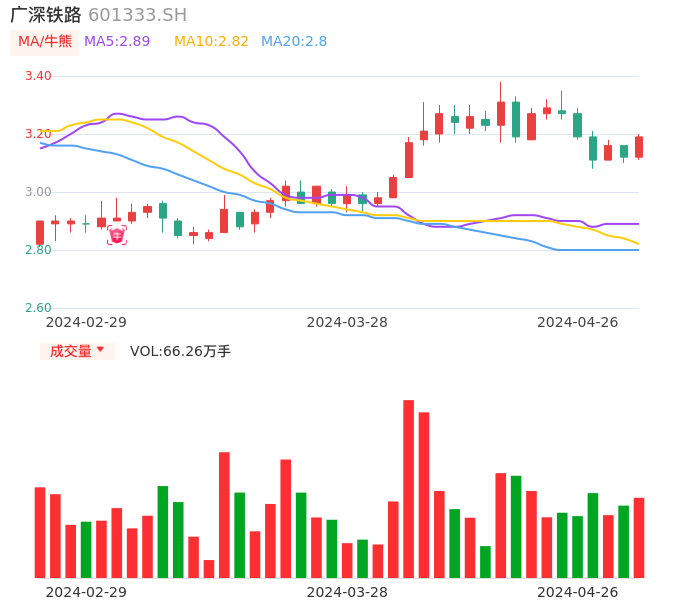Viewport: 686px width, 606px height.
Task: Click the last red candlestick on the right
Action: click(639, 147)
